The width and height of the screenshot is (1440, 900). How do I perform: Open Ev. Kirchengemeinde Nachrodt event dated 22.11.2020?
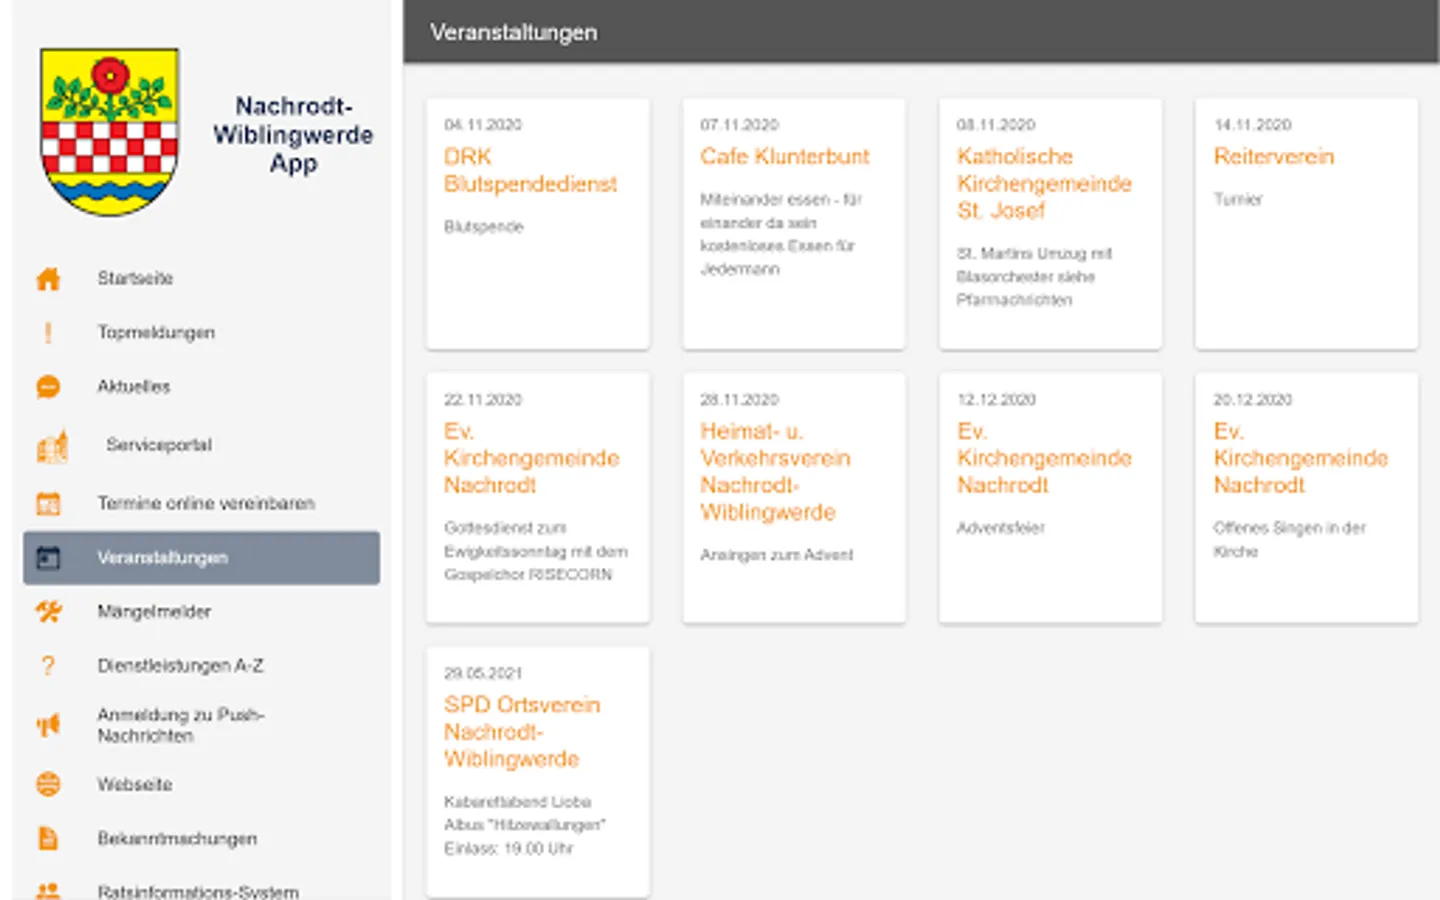click(x=531, y=459)
